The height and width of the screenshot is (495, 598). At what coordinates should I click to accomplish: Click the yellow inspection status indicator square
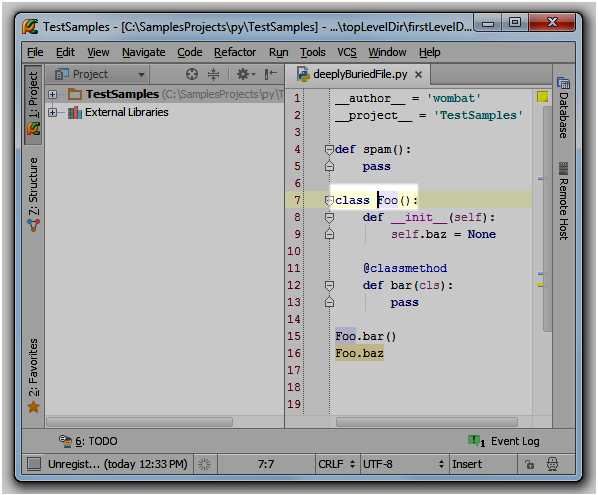(x=542, y=97)
